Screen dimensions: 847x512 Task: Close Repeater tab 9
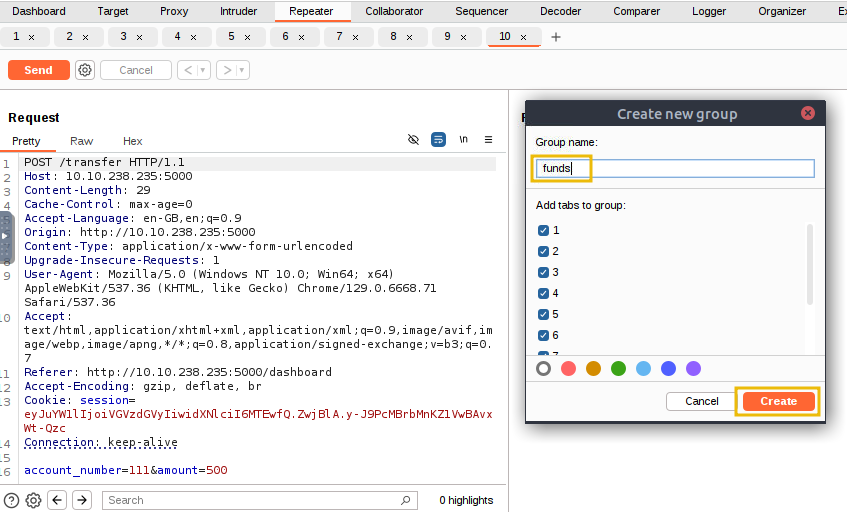point(463,37)
